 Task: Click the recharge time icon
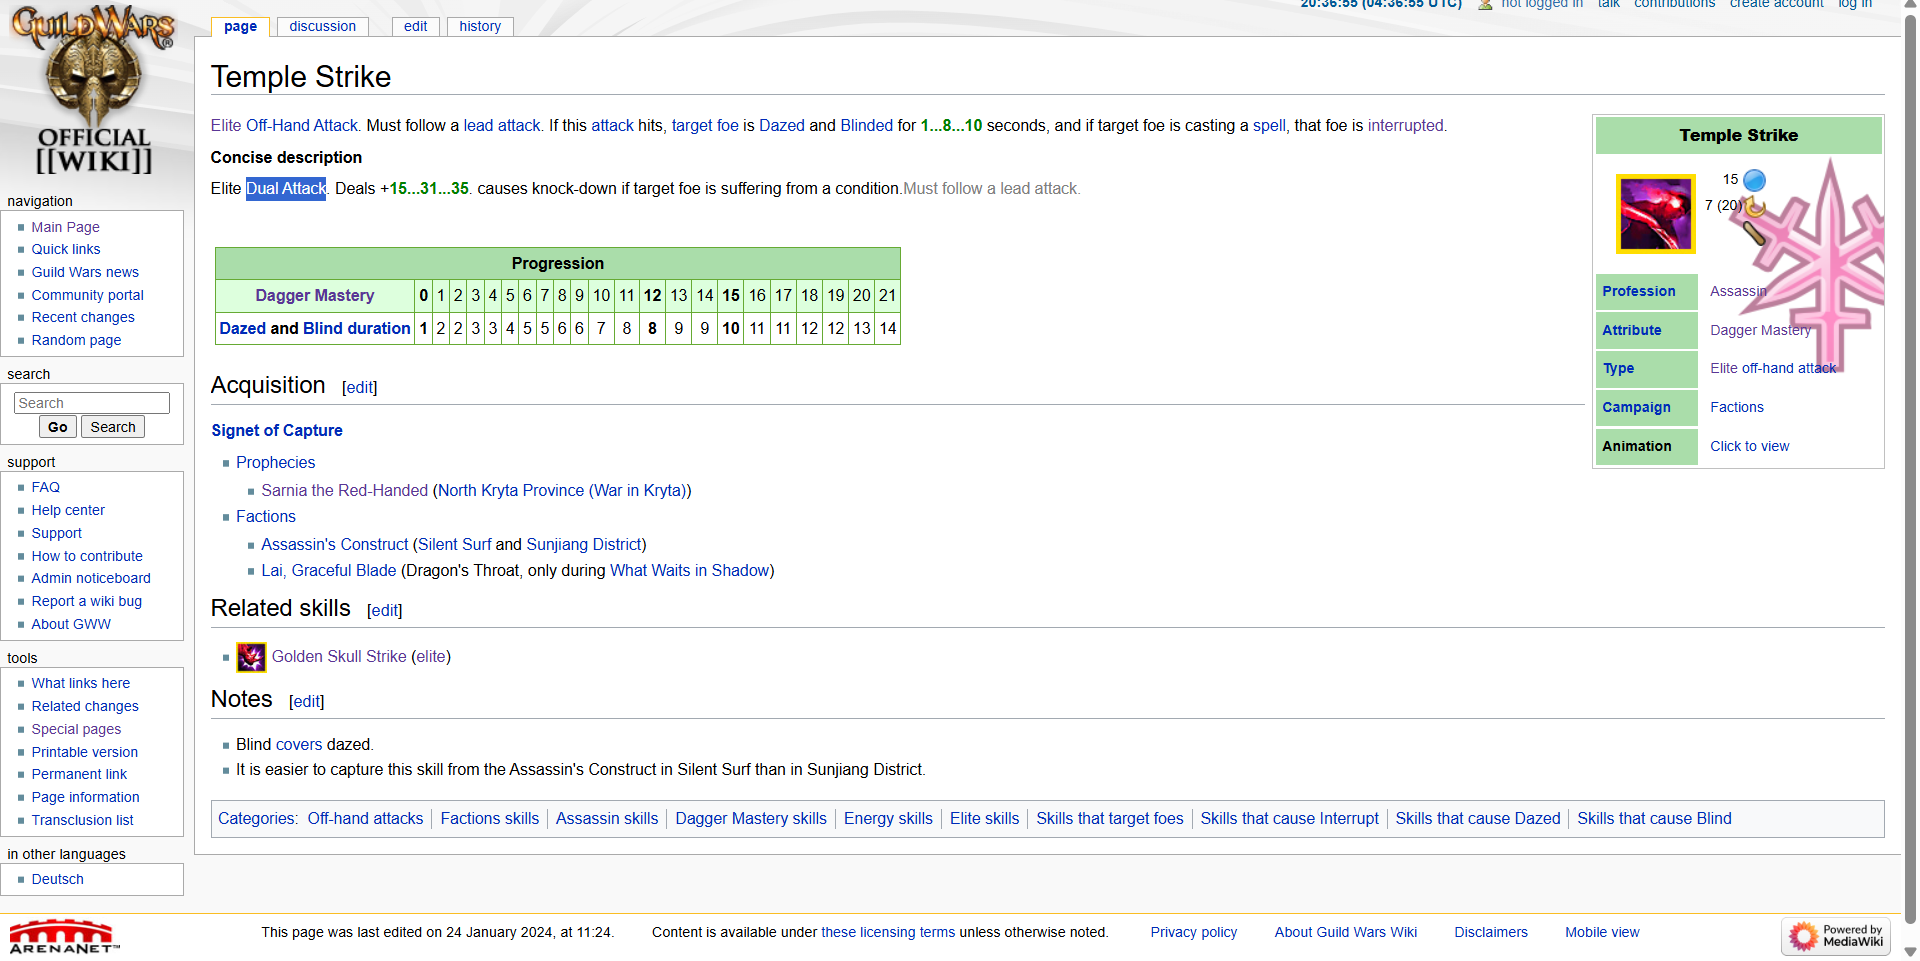tap(1755, 206)
